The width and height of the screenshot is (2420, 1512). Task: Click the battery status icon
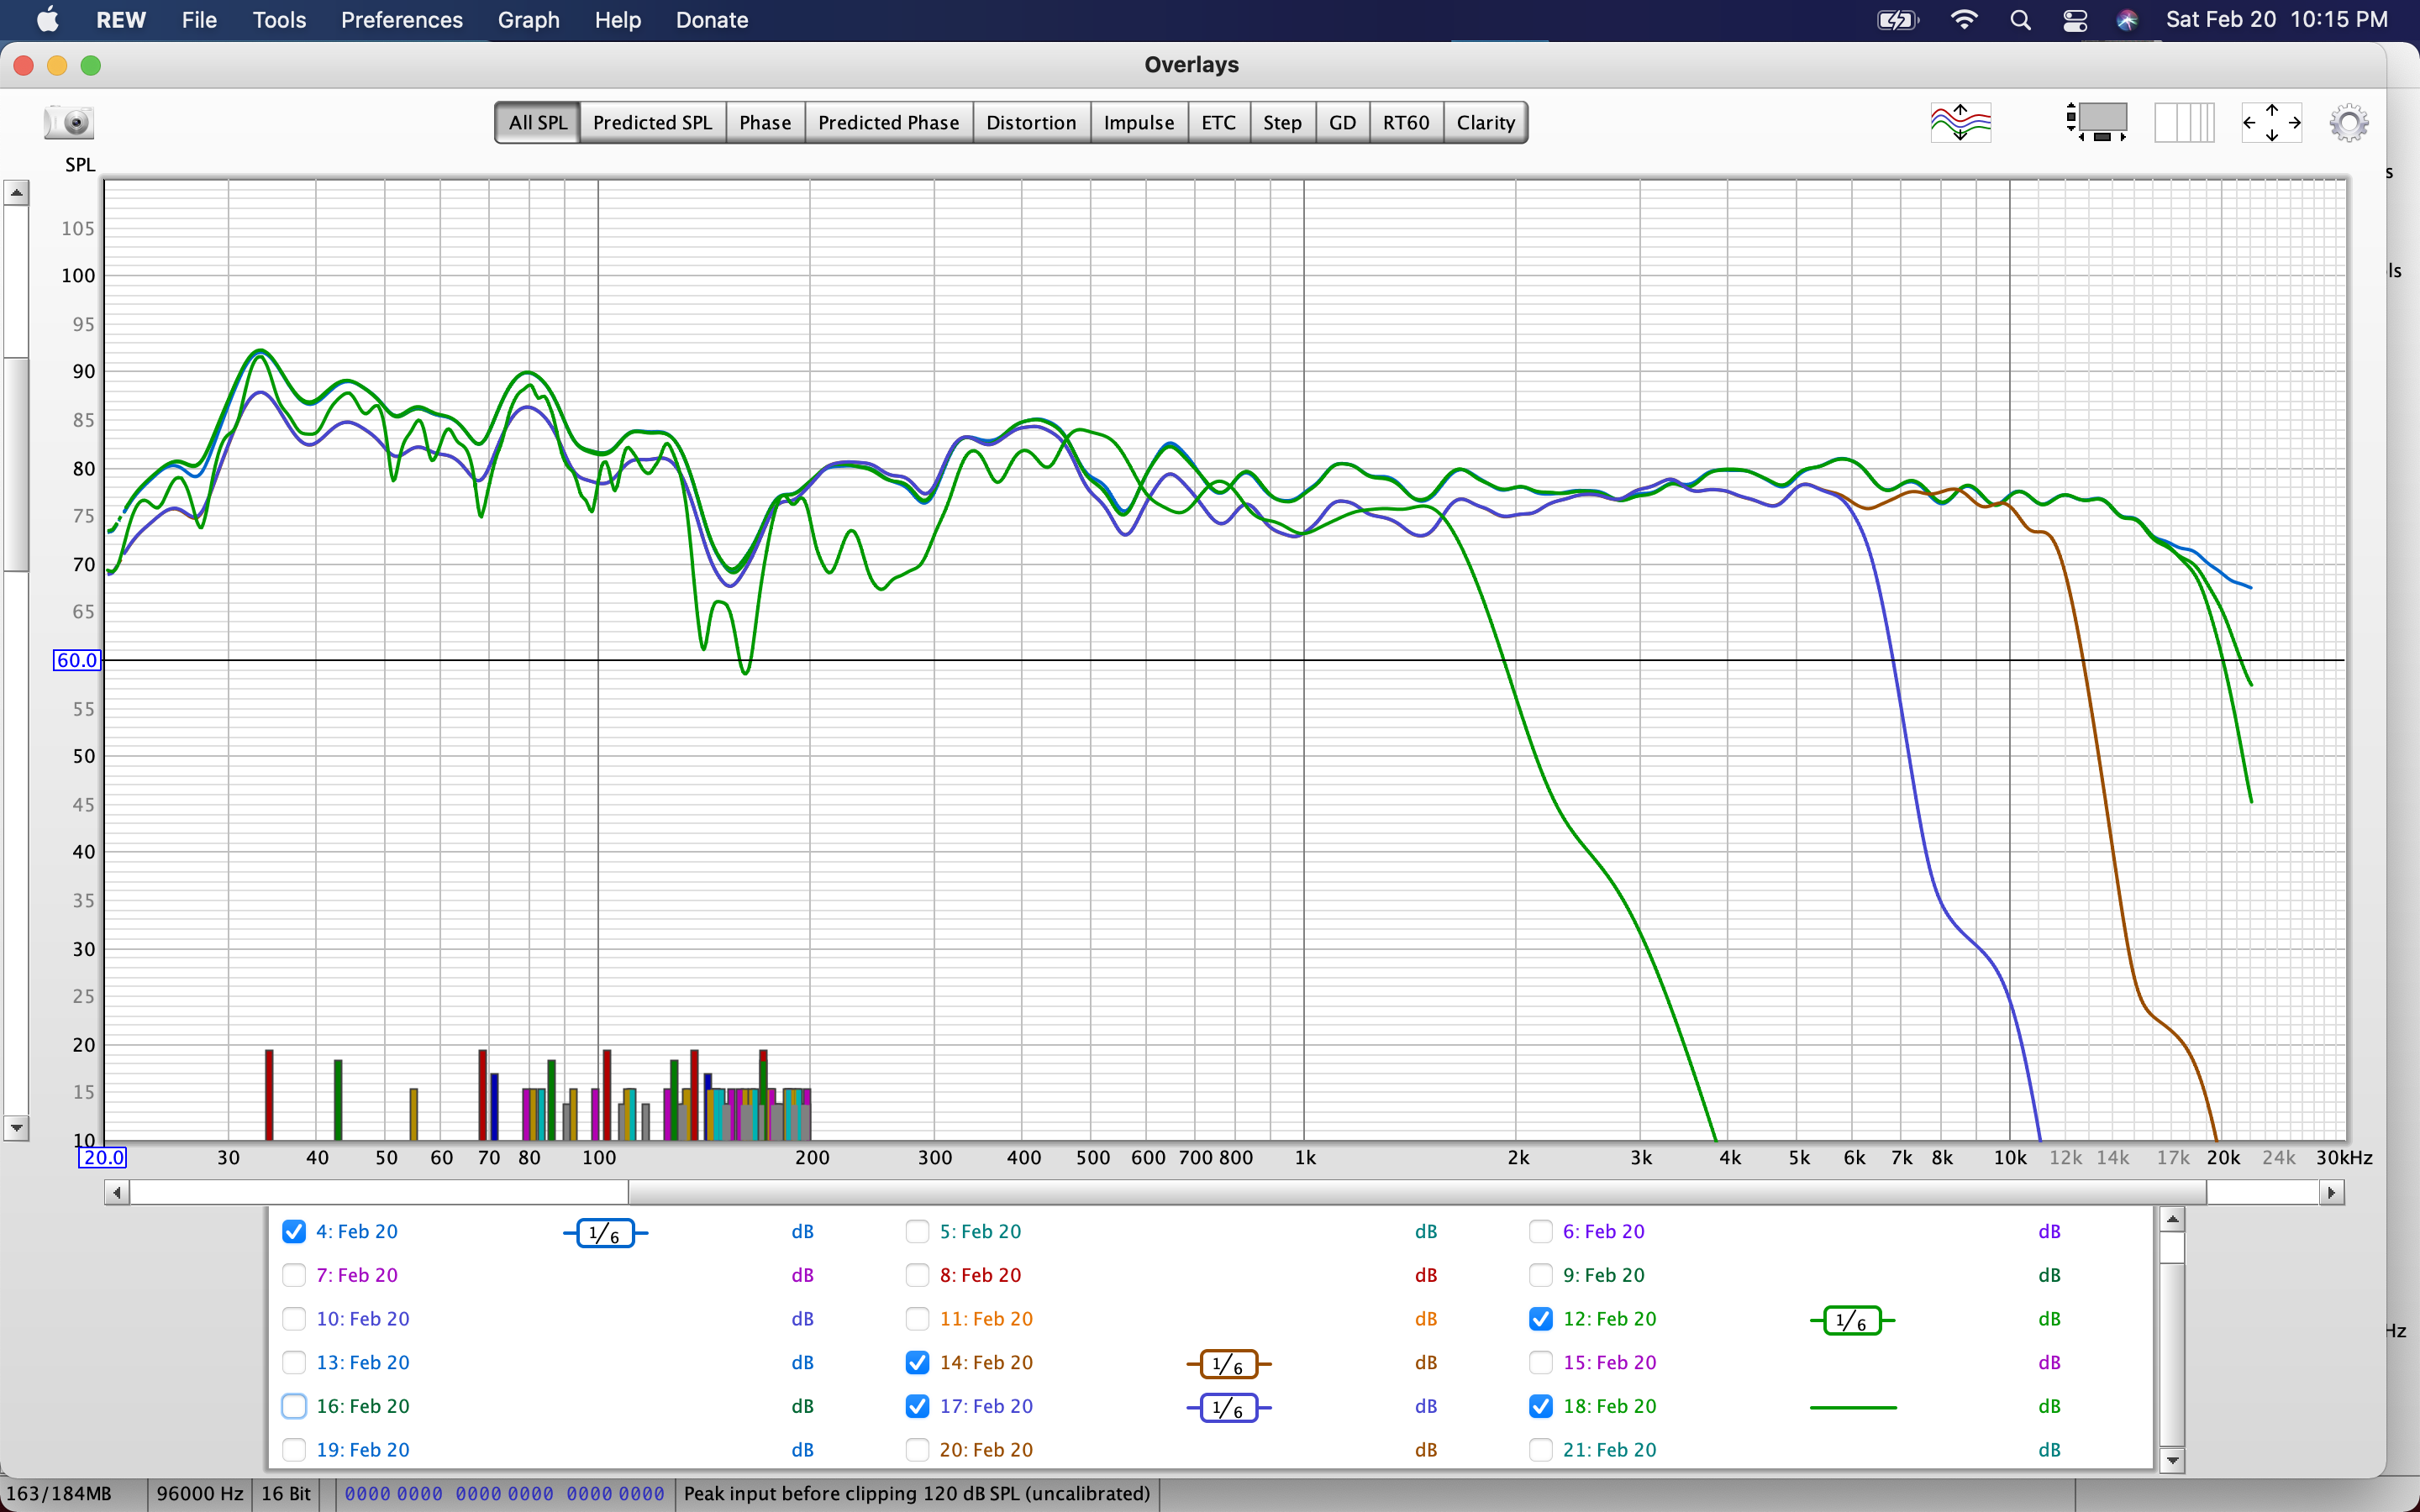tap(1897, 20)
